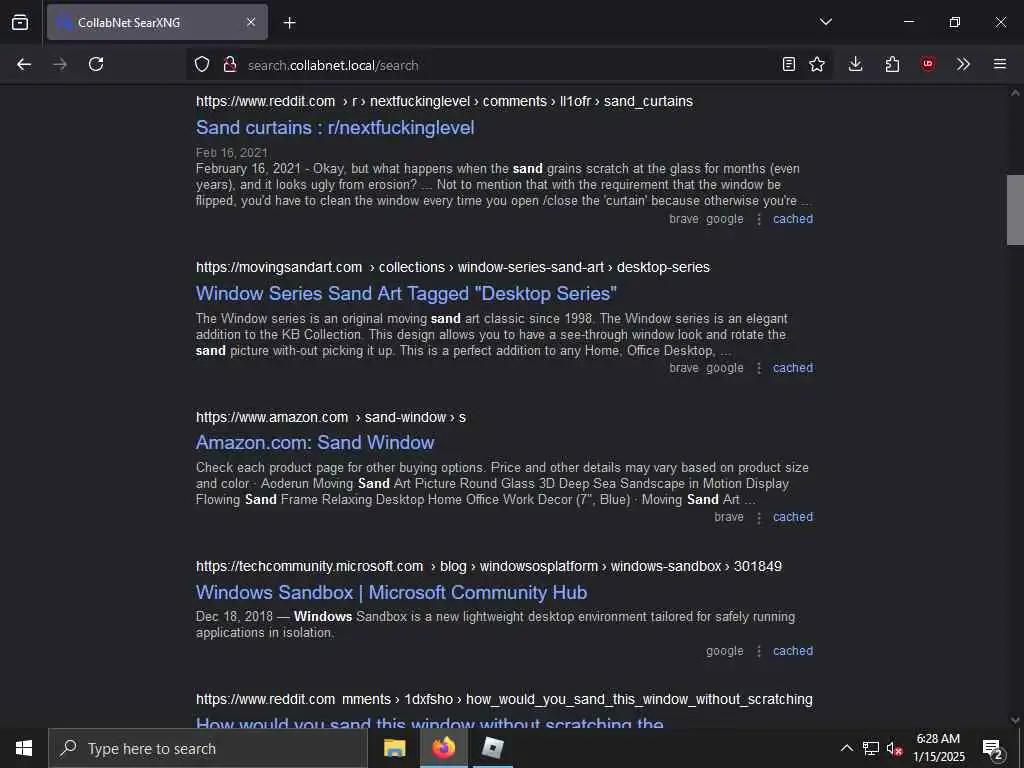
Task: Open cached copy of Amazon result
Action: click(793, 517)
